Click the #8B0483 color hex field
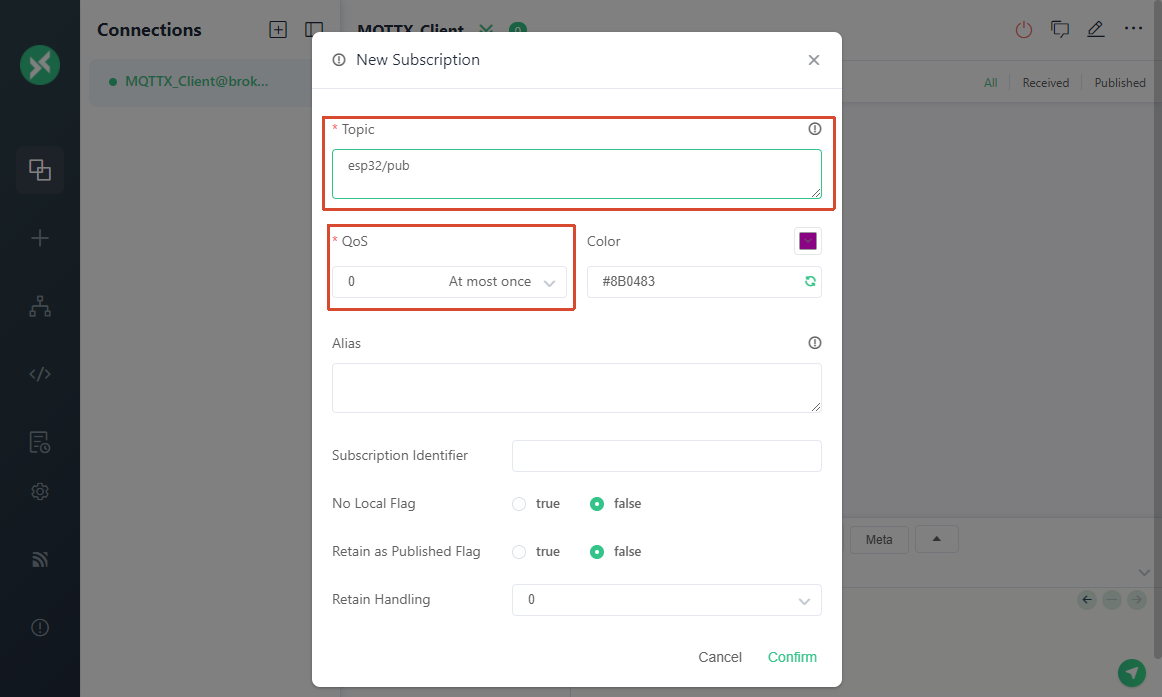The height and width of the screenshot is (697, 1162). pos(704,281)
